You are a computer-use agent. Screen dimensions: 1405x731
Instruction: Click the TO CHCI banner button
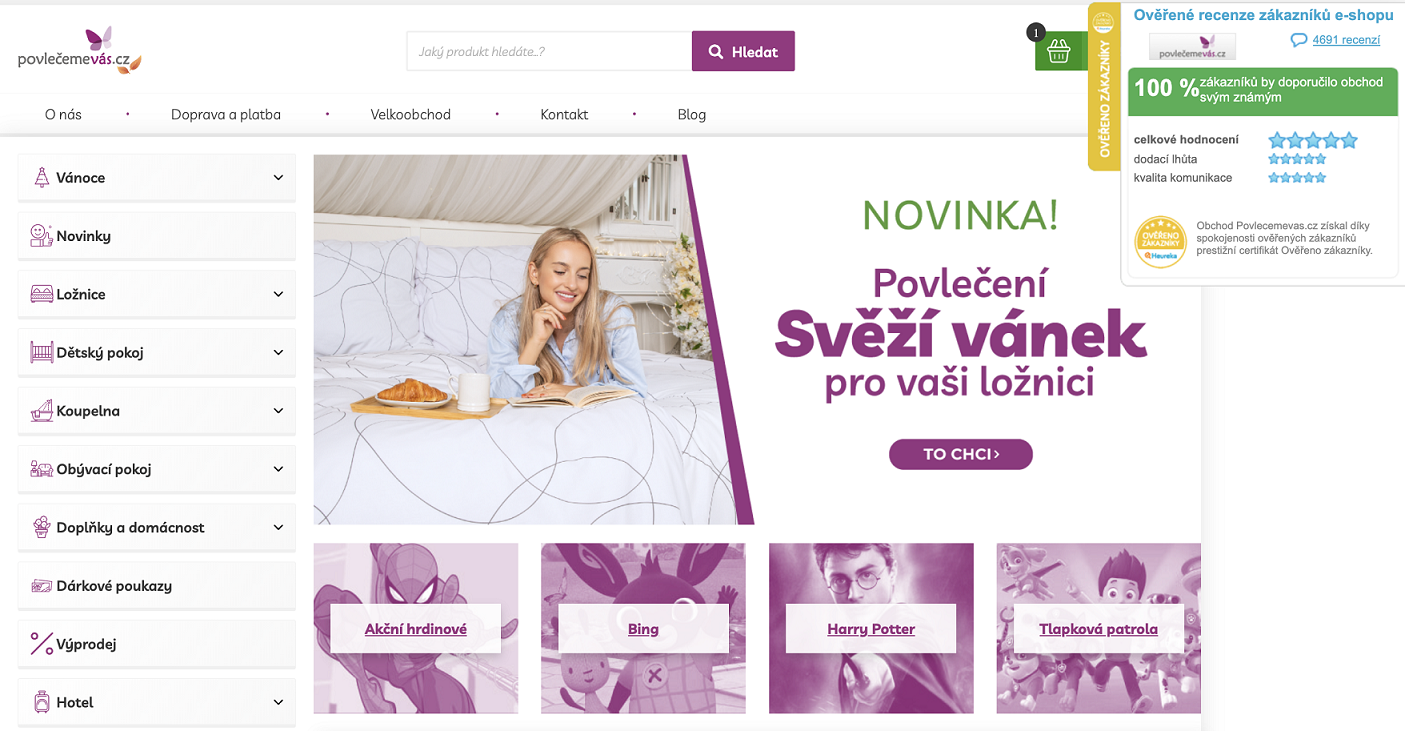click(961, 454)
